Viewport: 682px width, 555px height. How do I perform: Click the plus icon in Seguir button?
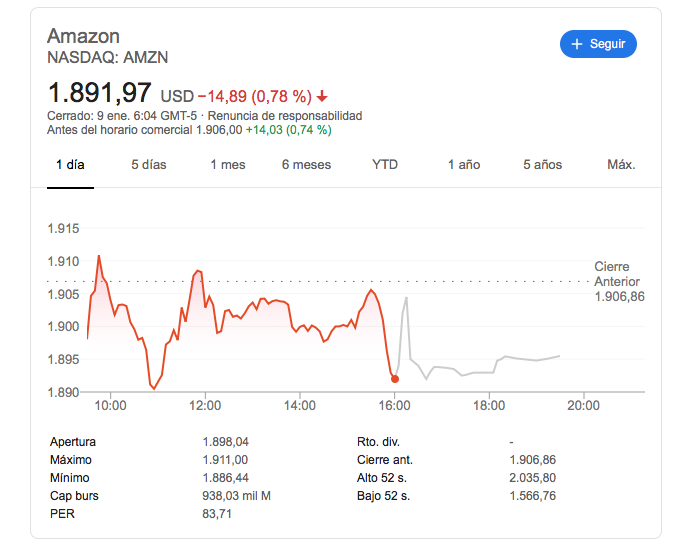(x=577, y=44)
